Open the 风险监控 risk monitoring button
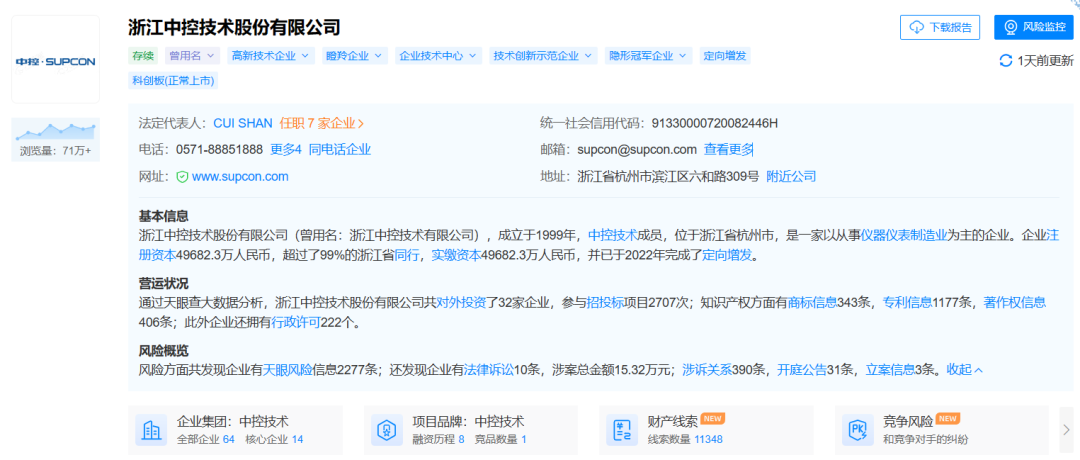Viewport: 1080px width, 460px height. point(1034,28)
